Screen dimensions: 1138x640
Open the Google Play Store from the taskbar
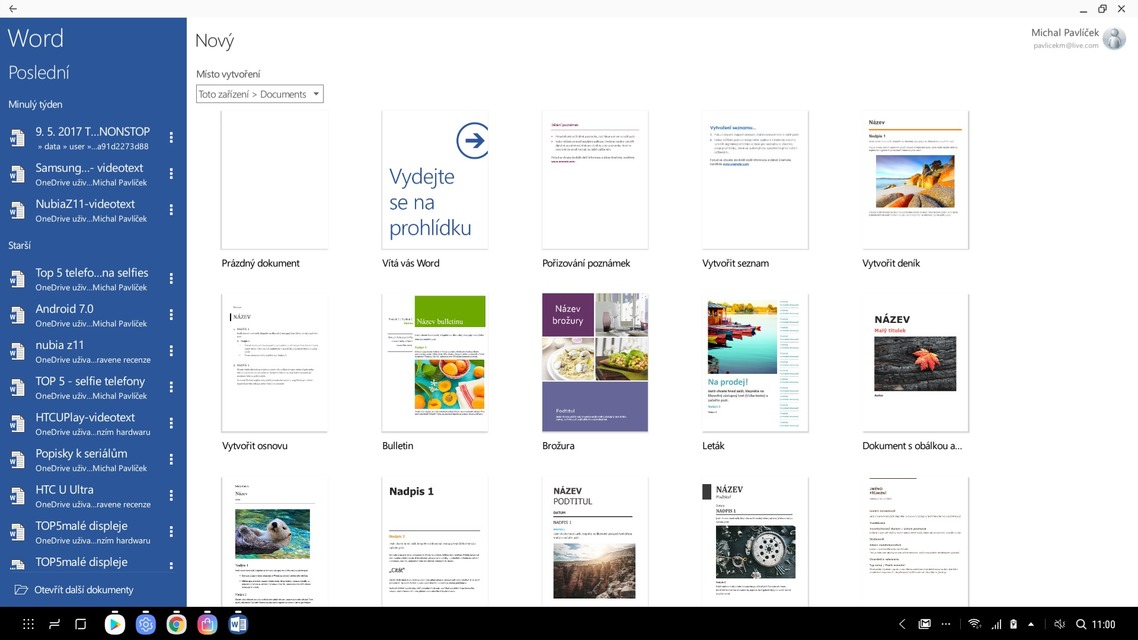(x=115, y=624)
